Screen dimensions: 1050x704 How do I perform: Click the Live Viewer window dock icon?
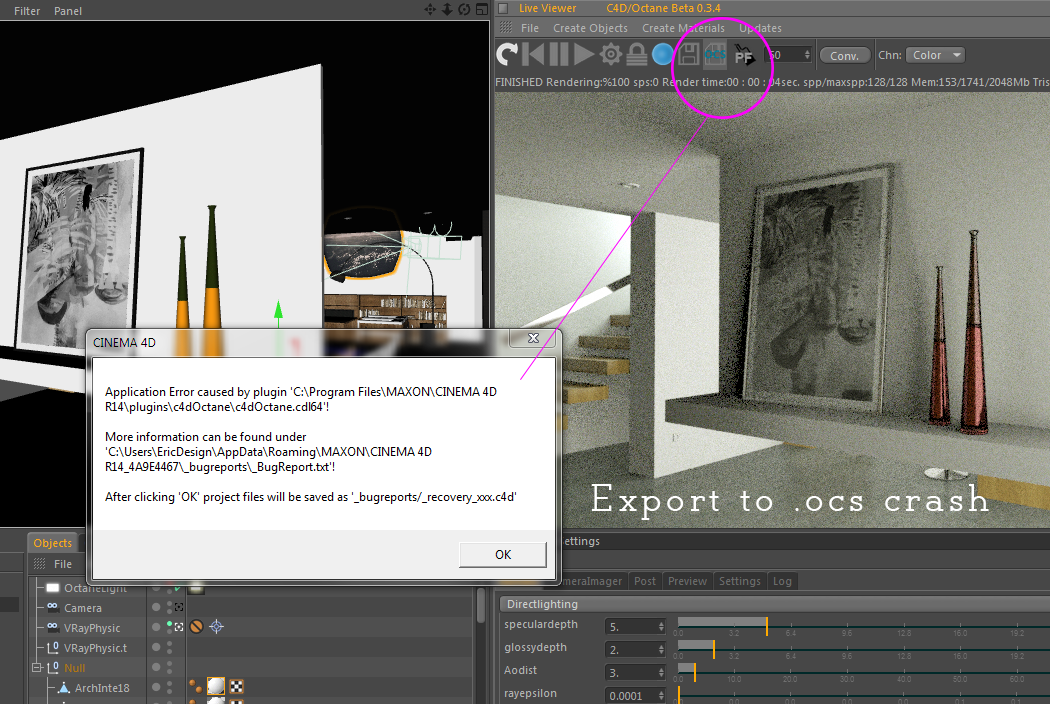(504, 8)
